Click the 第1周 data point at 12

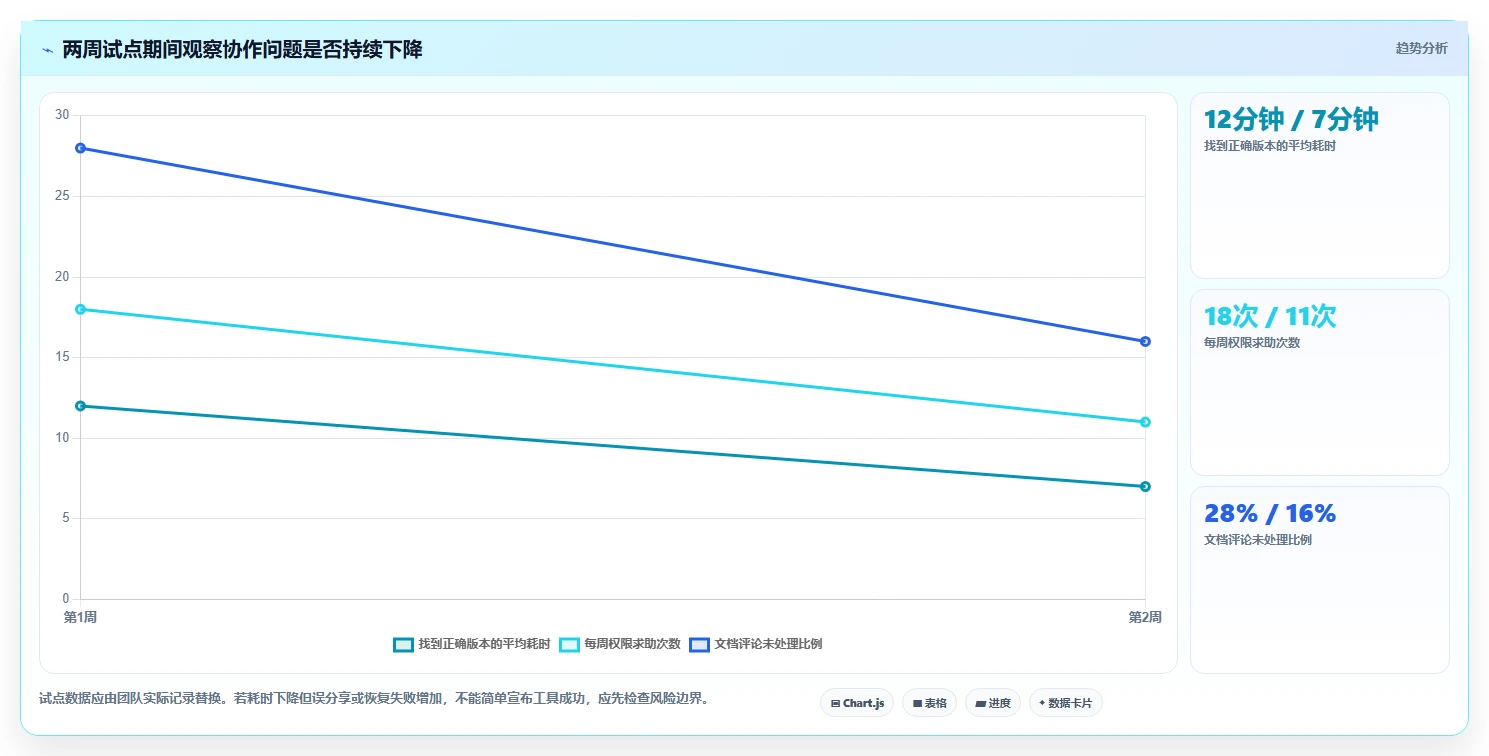pyautogui.click(x=80, y=406)
